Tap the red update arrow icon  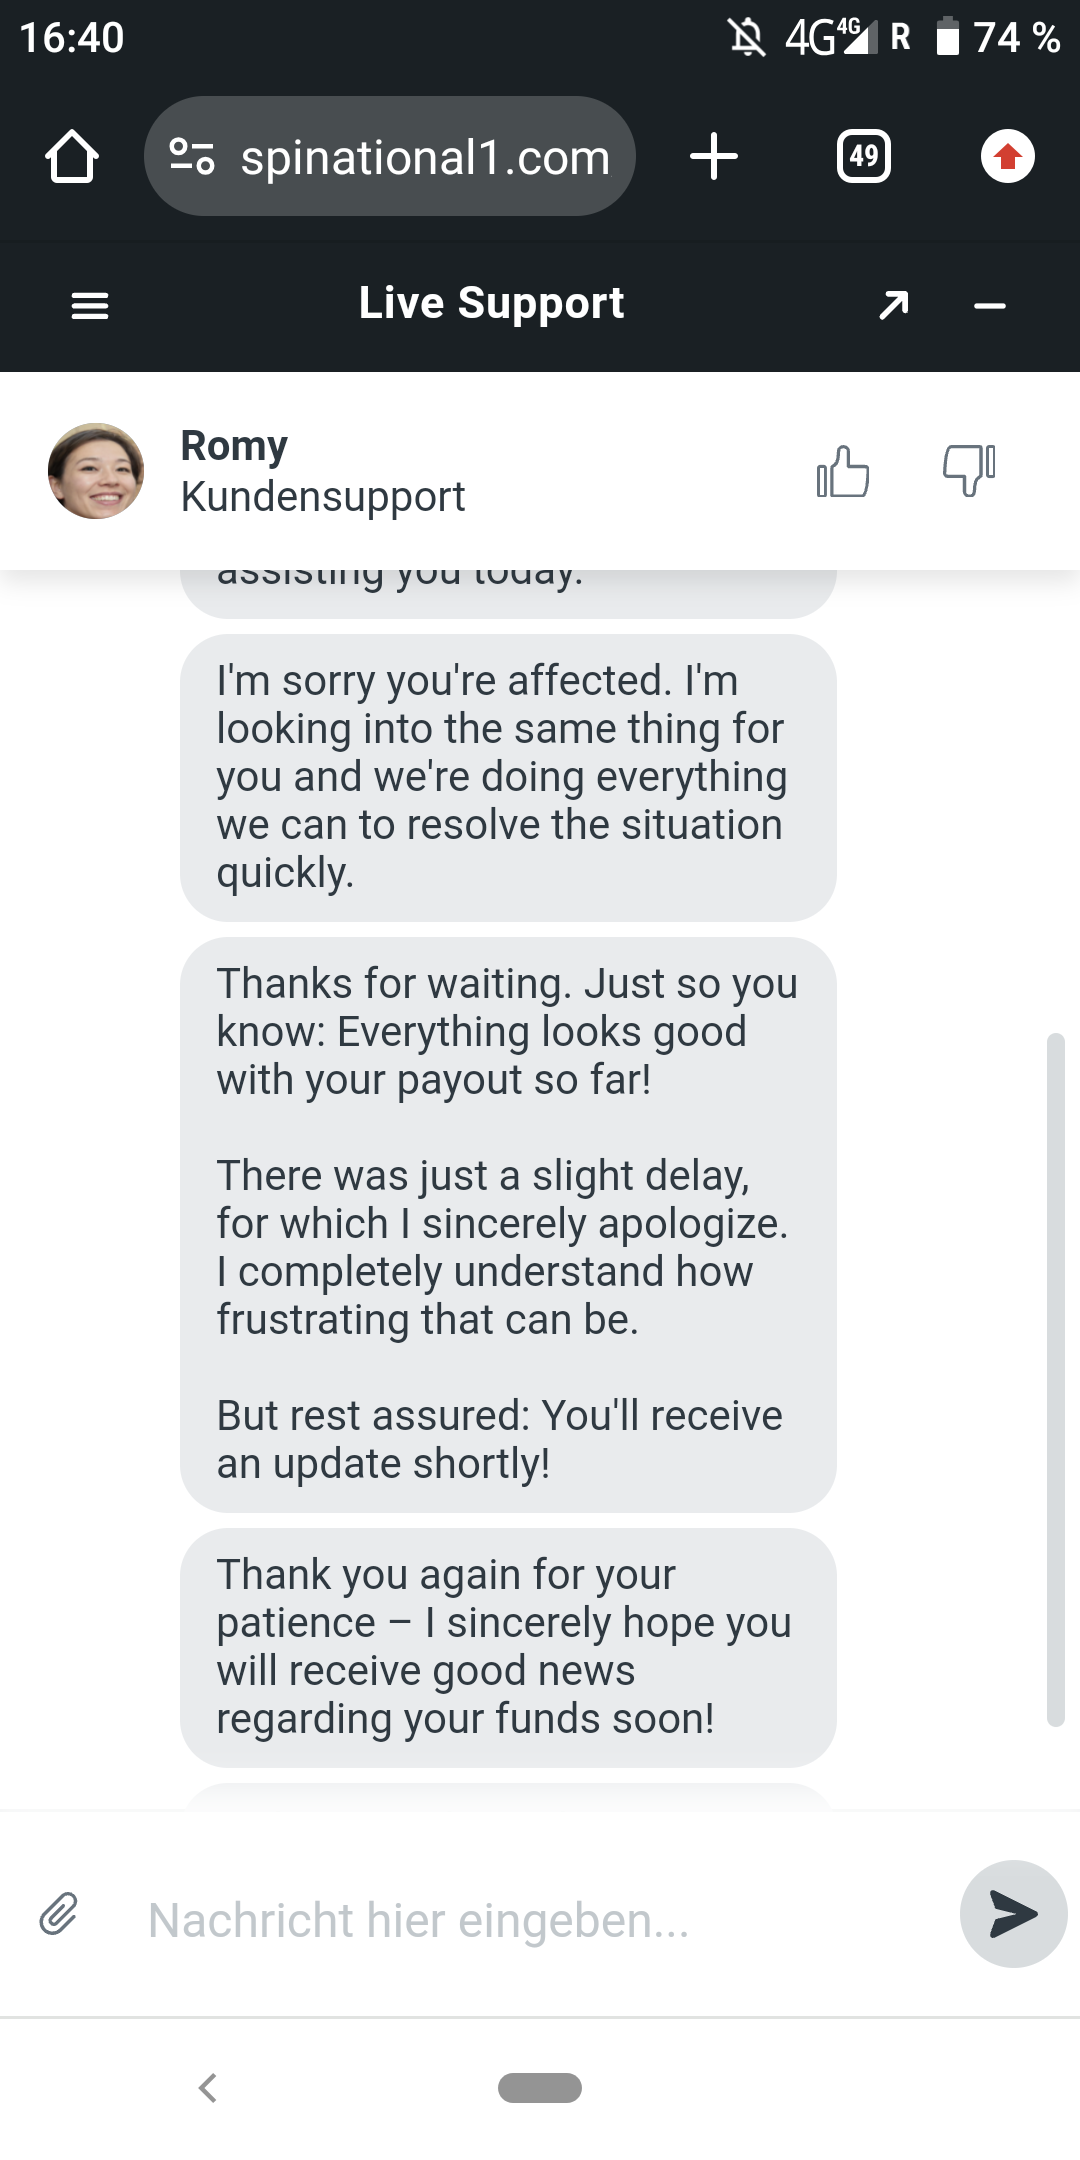(x=1007, y=157)
